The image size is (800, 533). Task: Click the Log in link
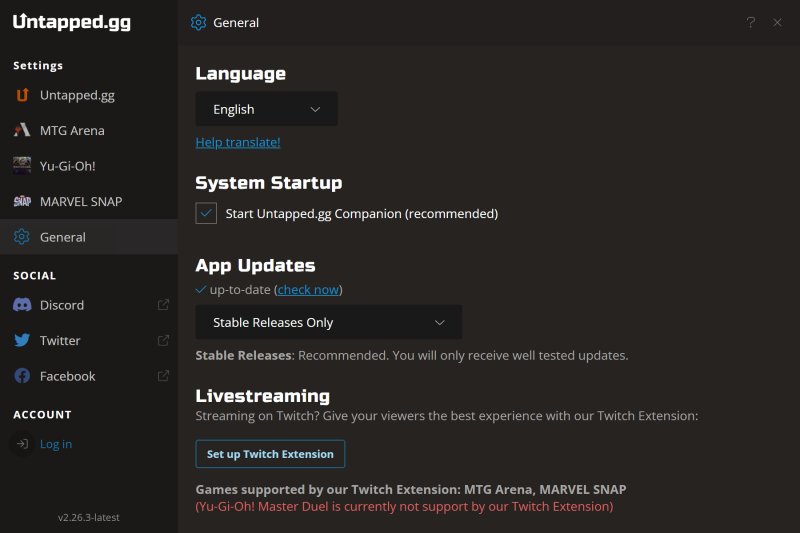pos(56,444)
